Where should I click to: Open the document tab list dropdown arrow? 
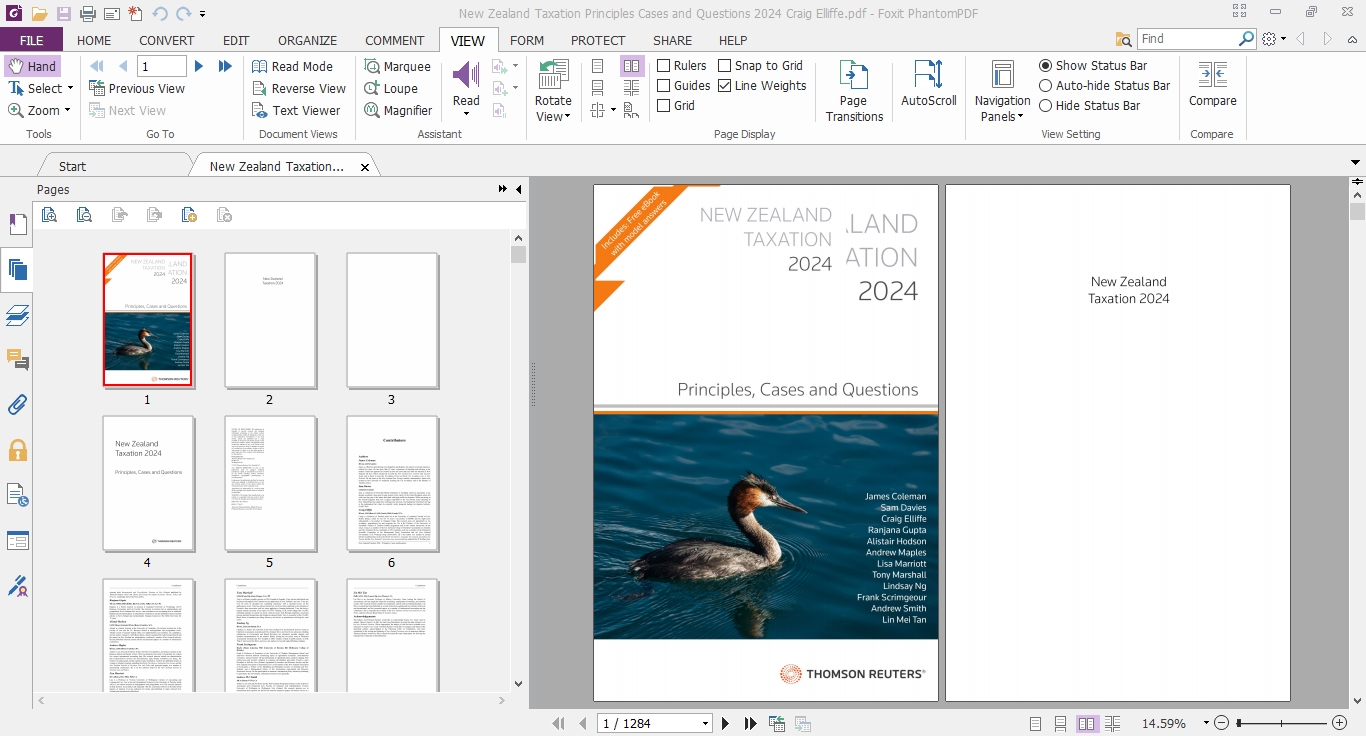1356,163
